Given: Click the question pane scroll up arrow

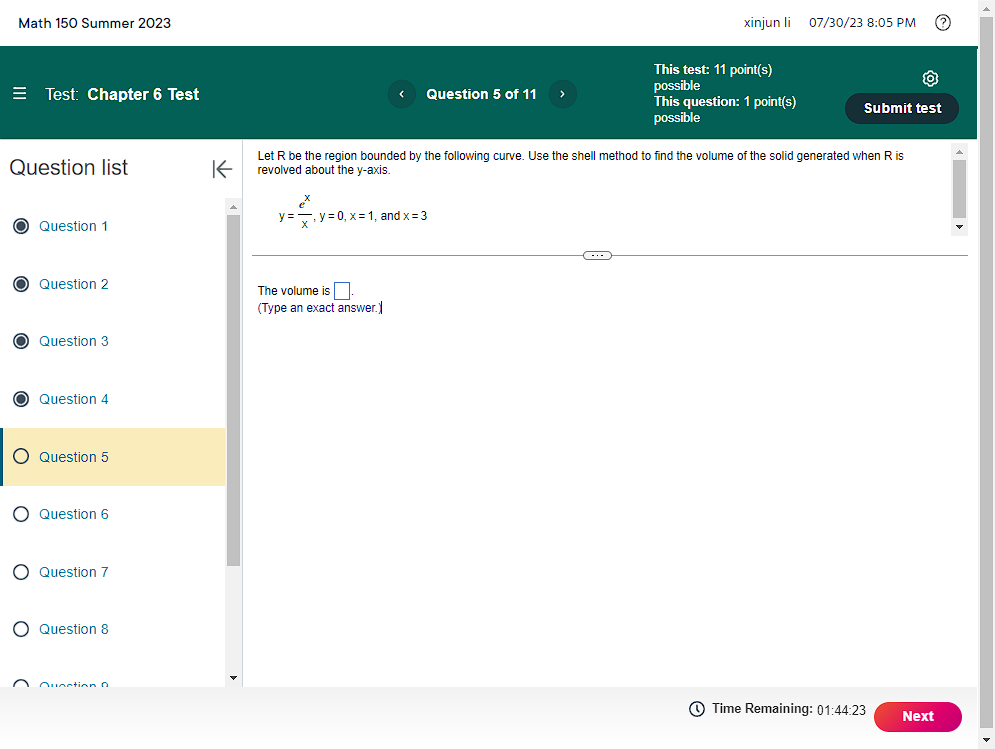Looking at the screenshot, I should [x=959, y=151].
